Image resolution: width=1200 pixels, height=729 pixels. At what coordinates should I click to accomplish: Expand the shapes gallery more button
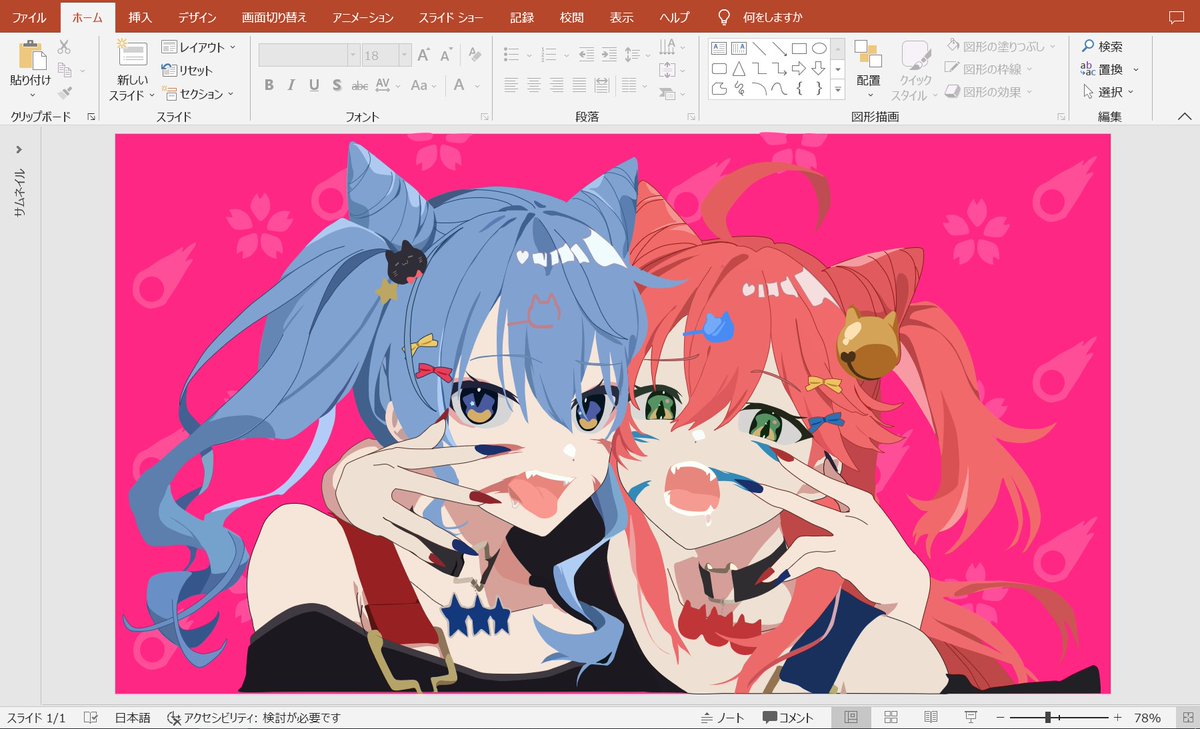pyautogui.click(x=838, y=88)
